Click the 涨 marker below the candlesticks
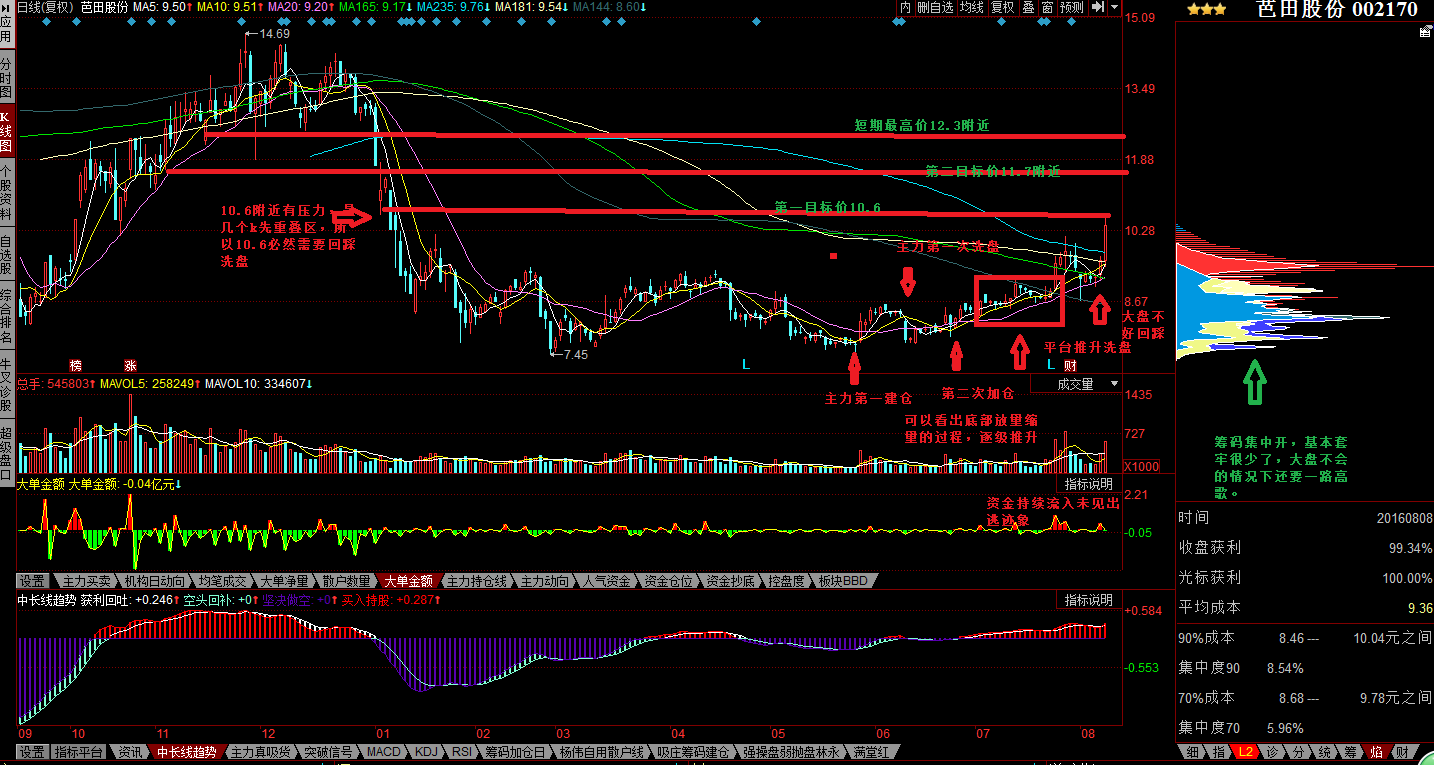1434x765 pixels. (130, 364)
